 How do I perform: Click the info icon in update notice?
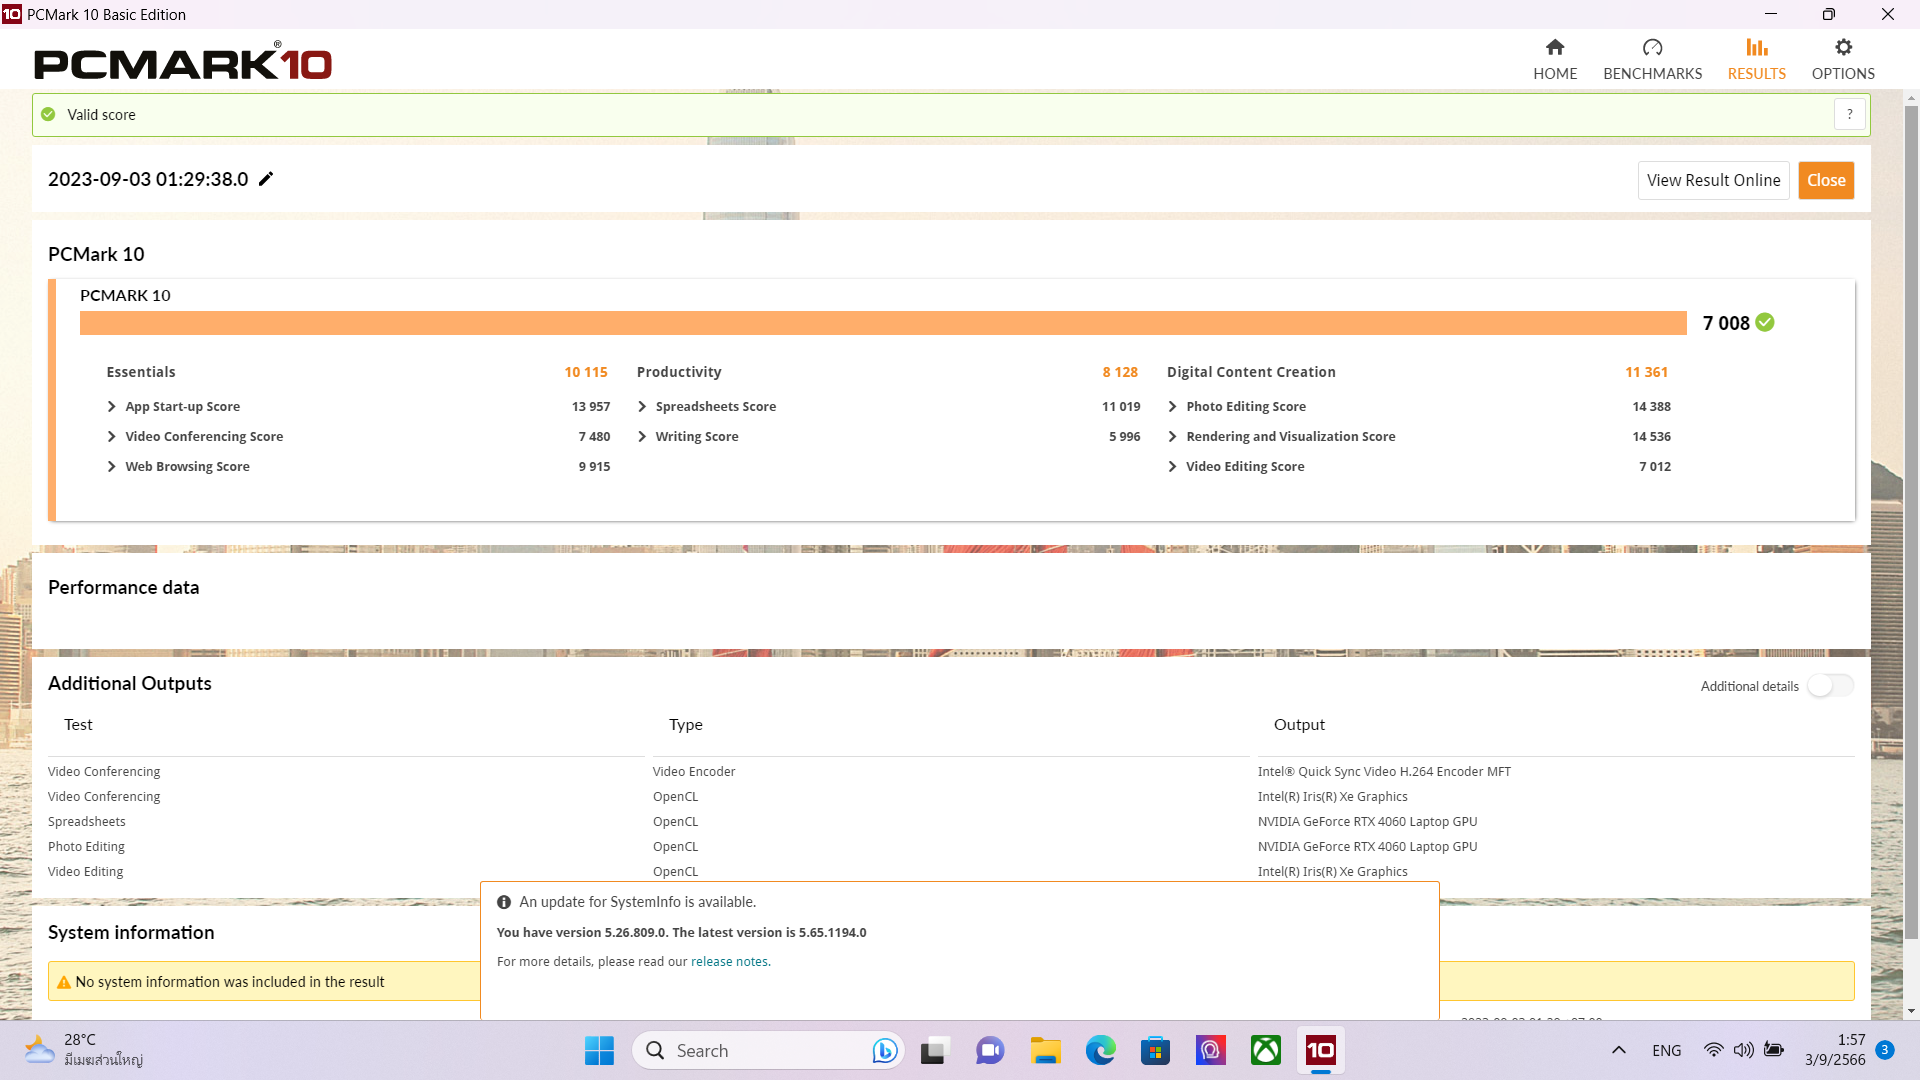[504, 902]
